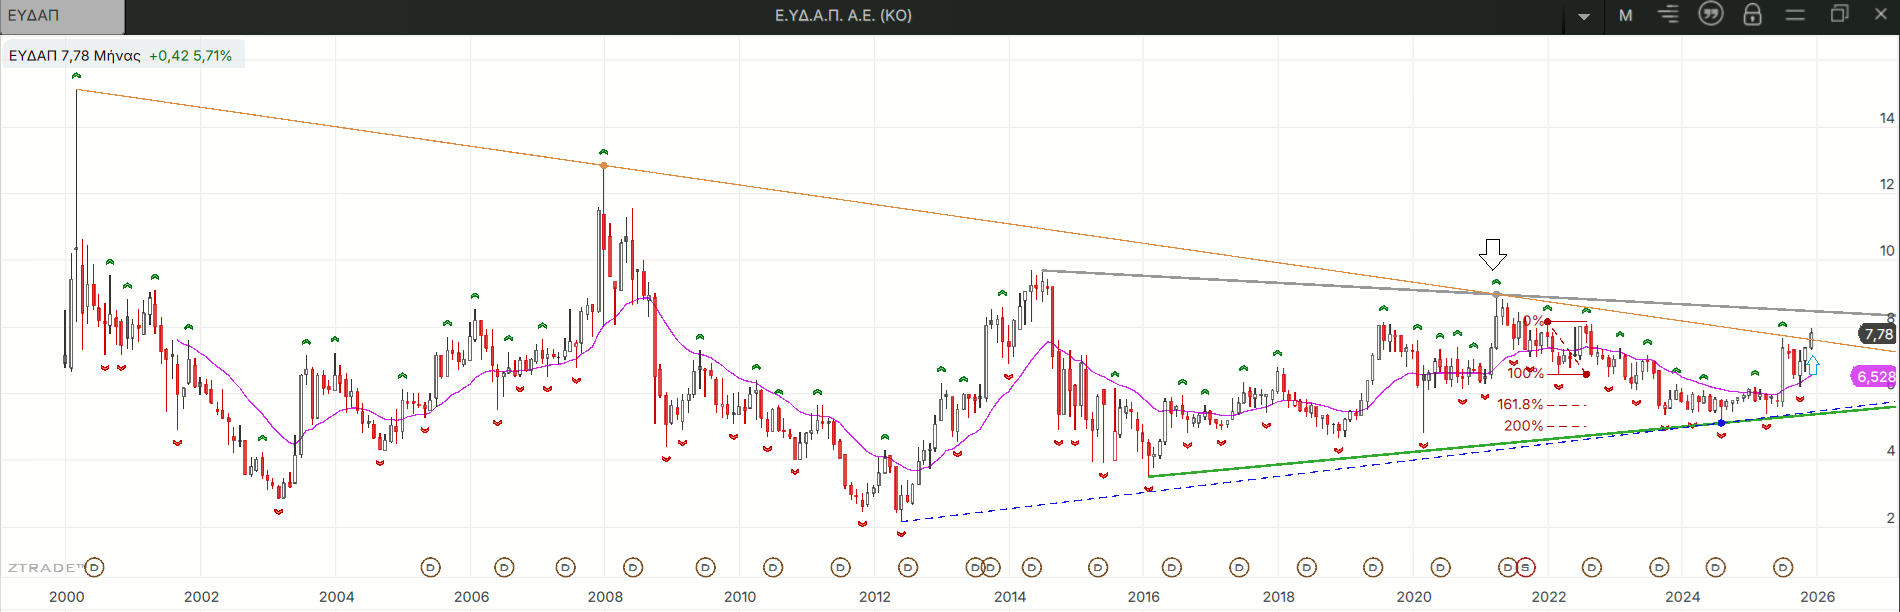Select the Fibonacci 161.8% level label
This screenshot has width=1900, height=612.
coord(1520,405)
